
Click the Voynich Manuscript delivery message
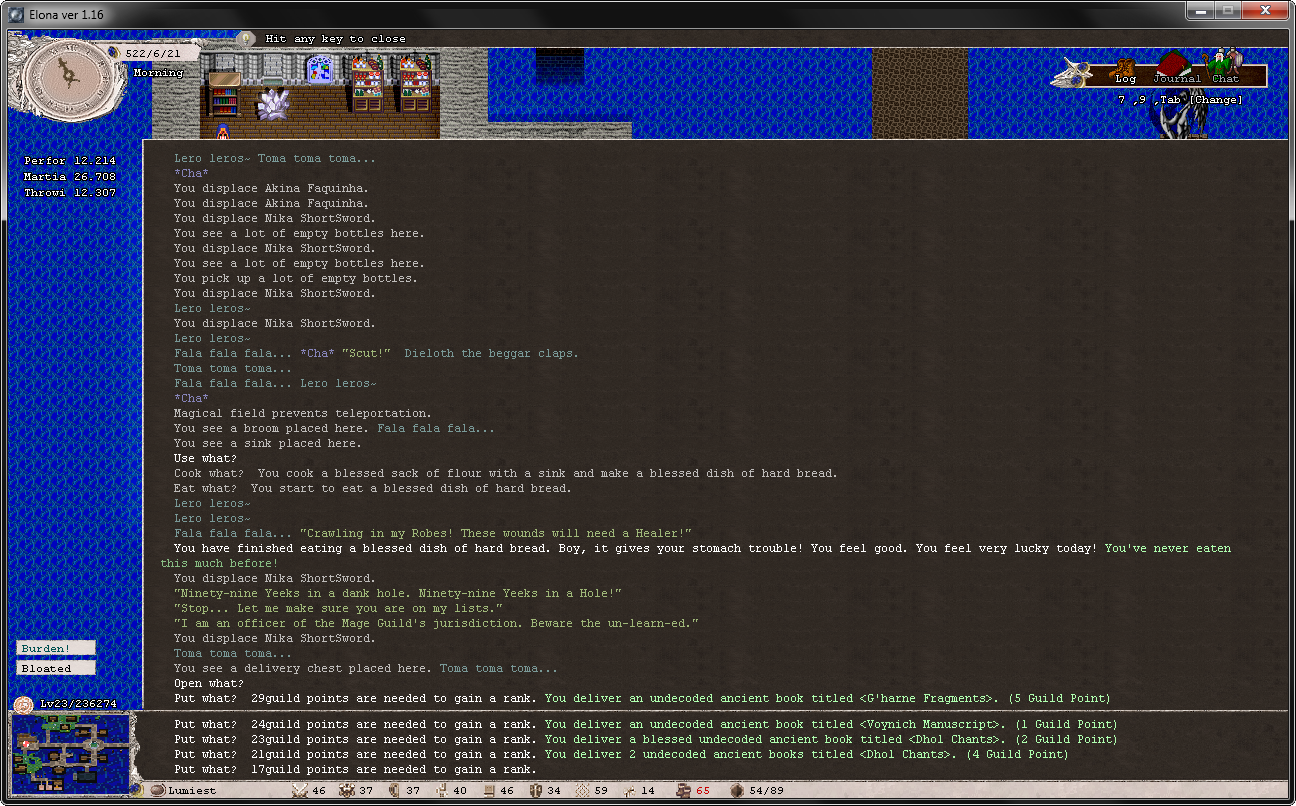click(x=831, y=724)
